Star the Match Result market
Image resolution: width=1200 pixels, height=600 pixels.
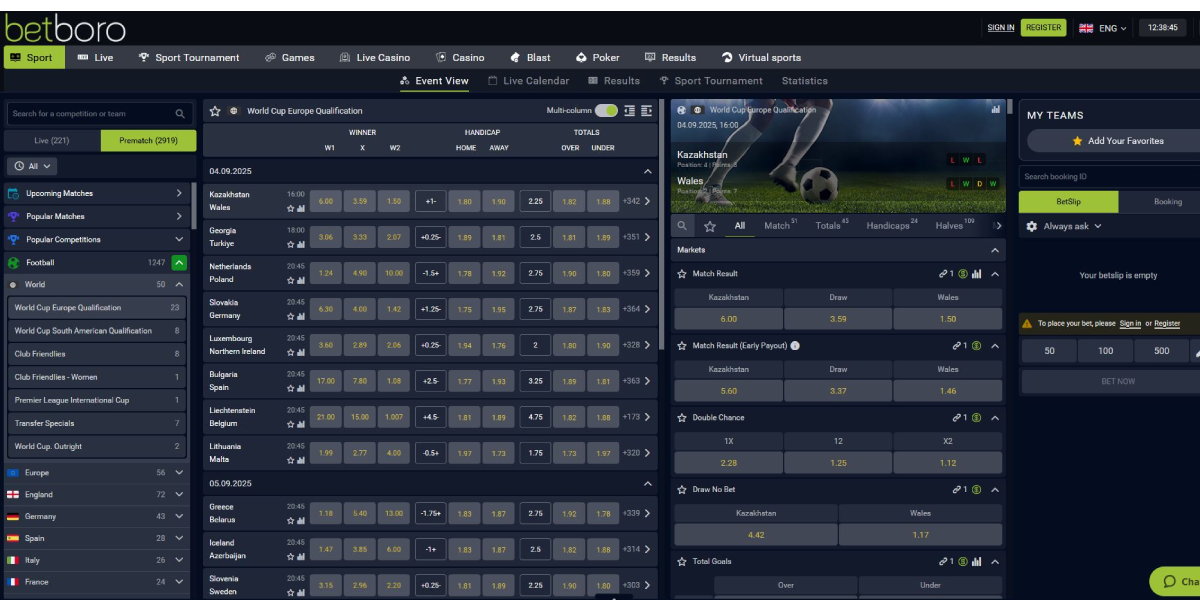[682, 274]
